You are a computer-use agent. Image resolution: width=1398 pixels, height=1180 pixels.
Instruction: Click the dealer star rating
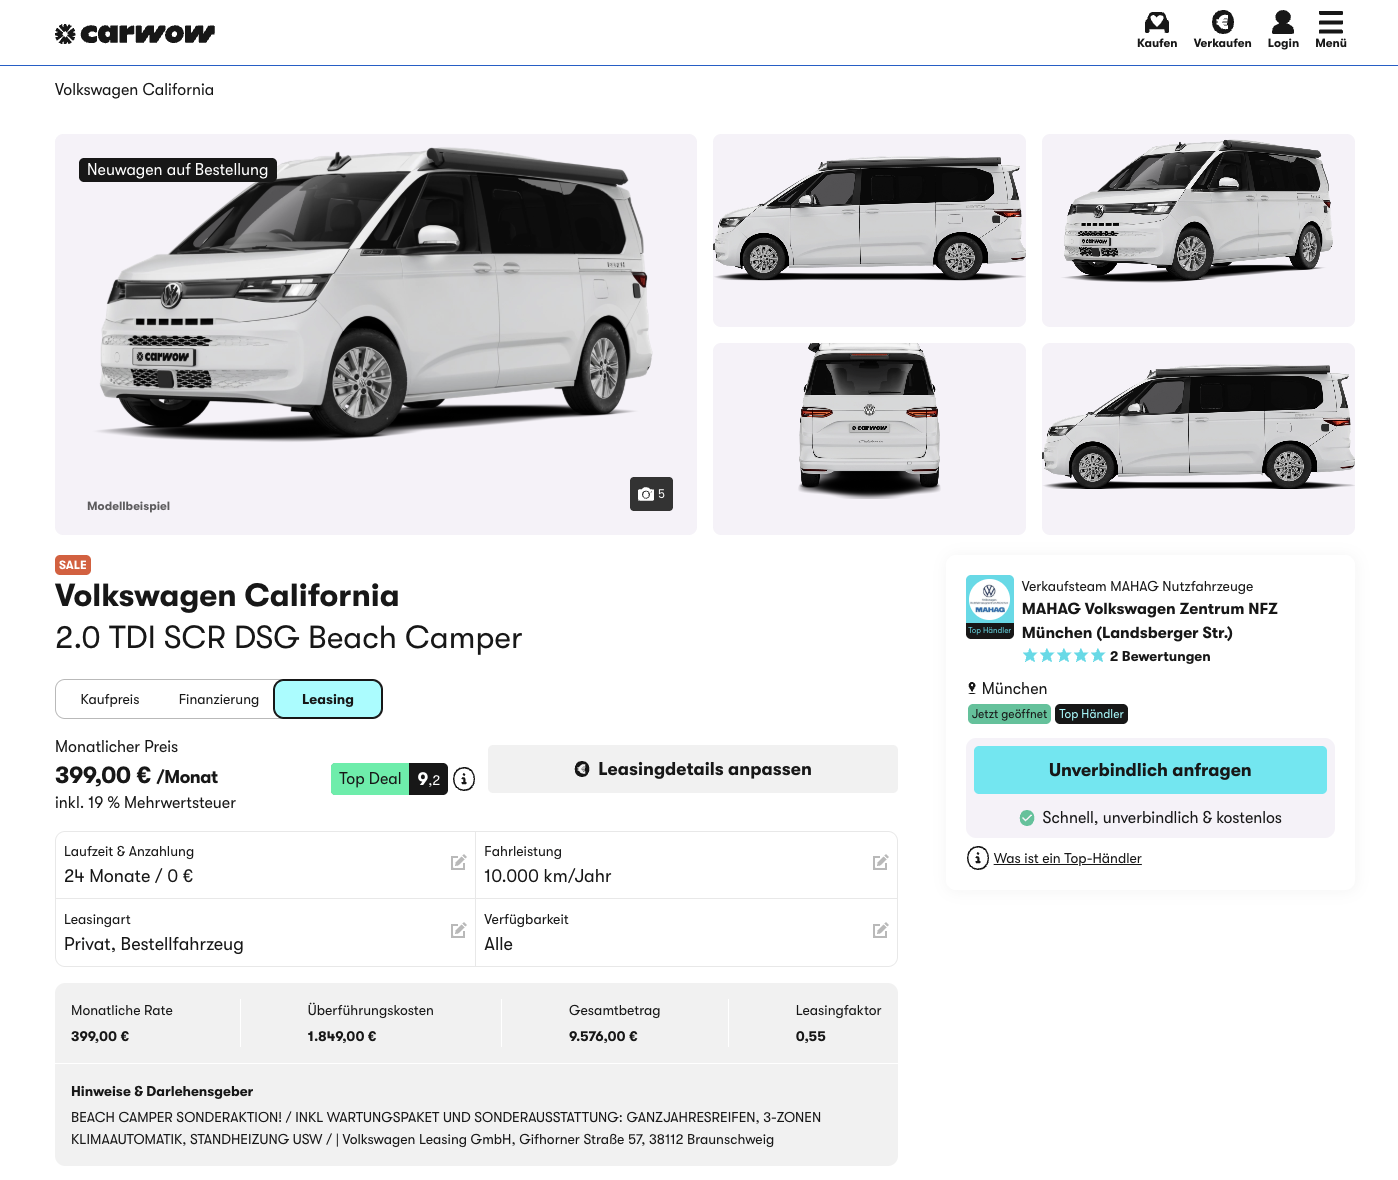(1064, 656)
